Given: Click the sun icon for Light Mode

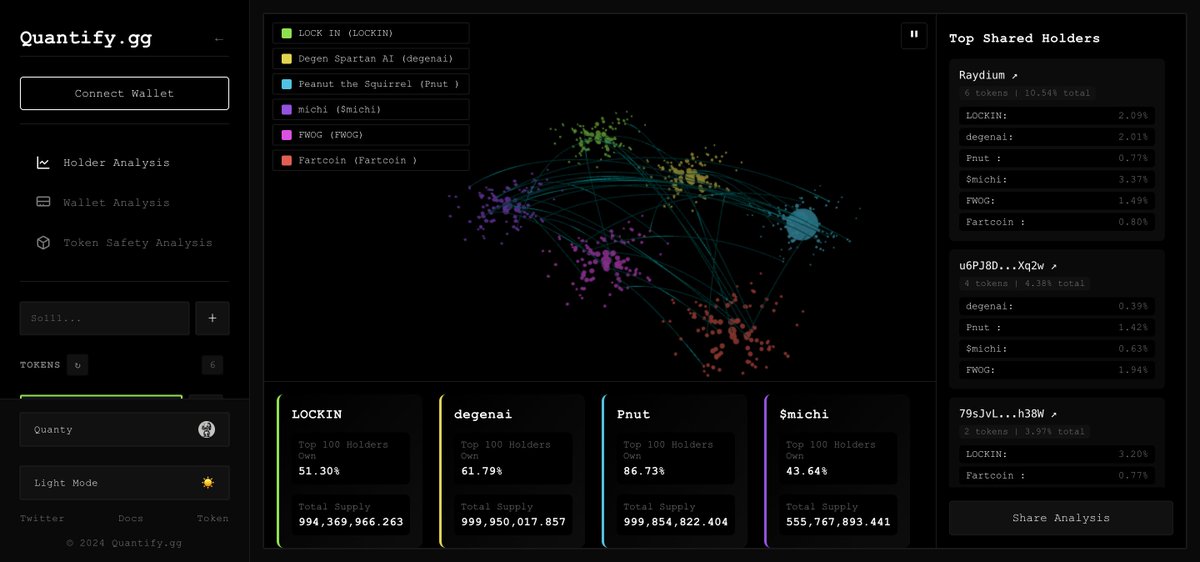Looking at the screenshot, I should 207,483.
